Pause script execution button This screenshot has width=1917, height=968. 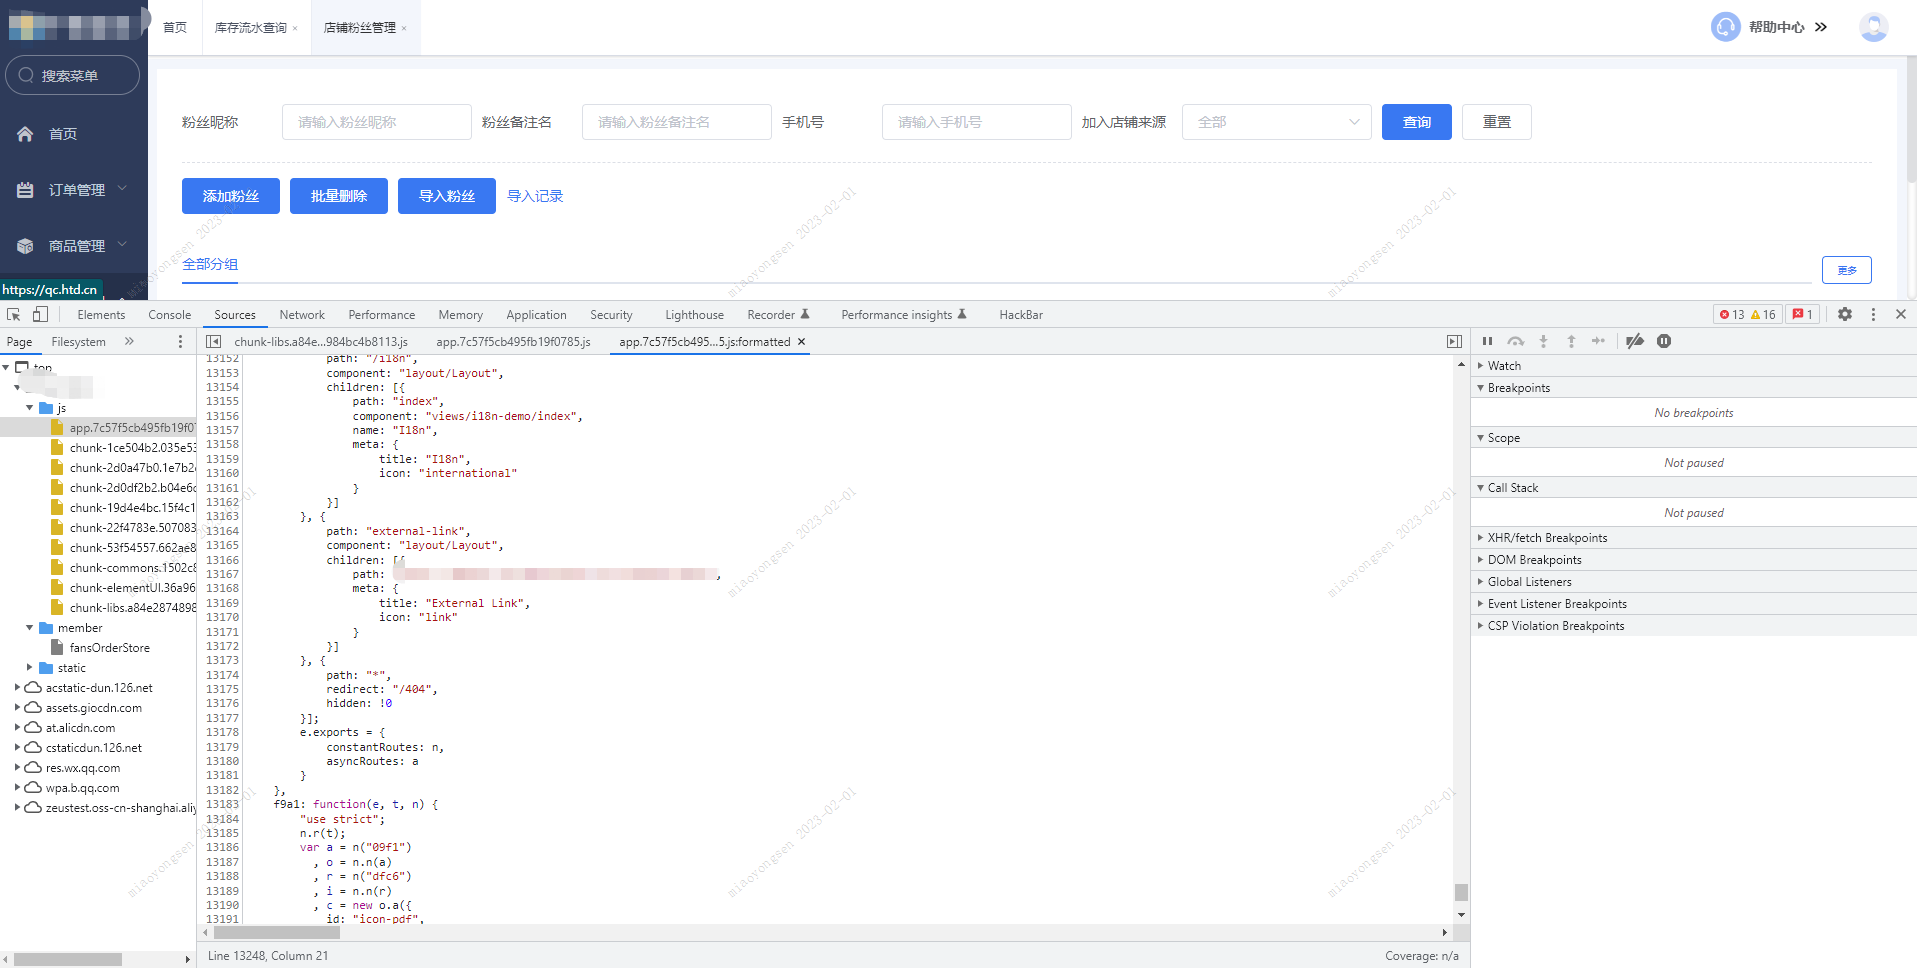(1487, 341)
